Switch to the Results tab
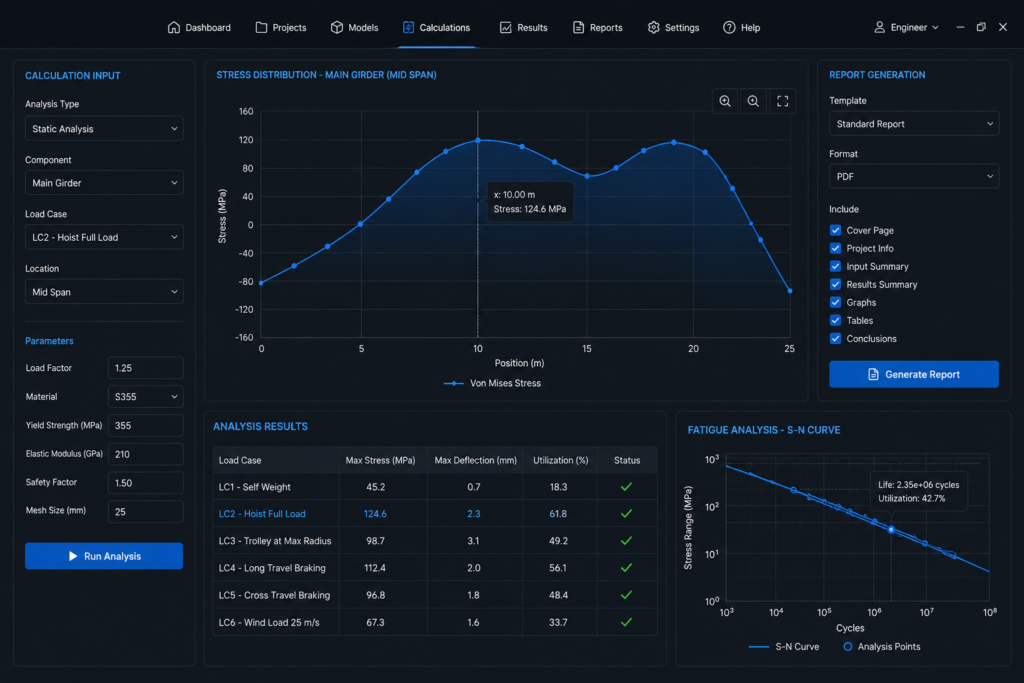Image resolution: width=1024 pixels, height=683 pixels. pyautogui.click(x=524, y=27)
